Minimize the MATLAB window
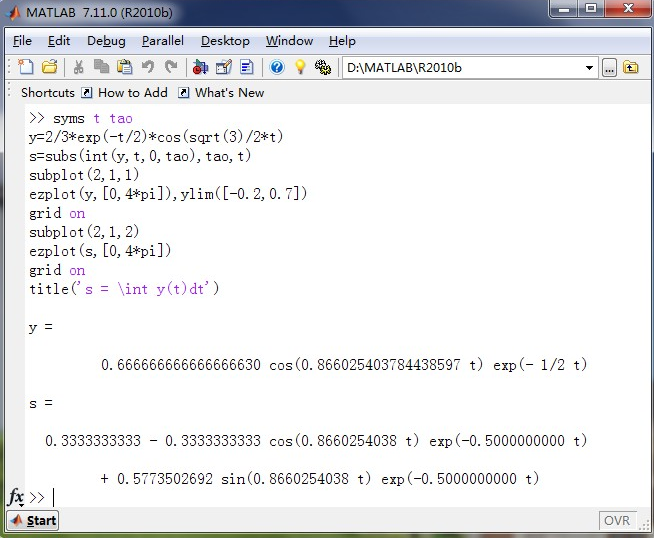654x538 pixels. coord(564,8)
